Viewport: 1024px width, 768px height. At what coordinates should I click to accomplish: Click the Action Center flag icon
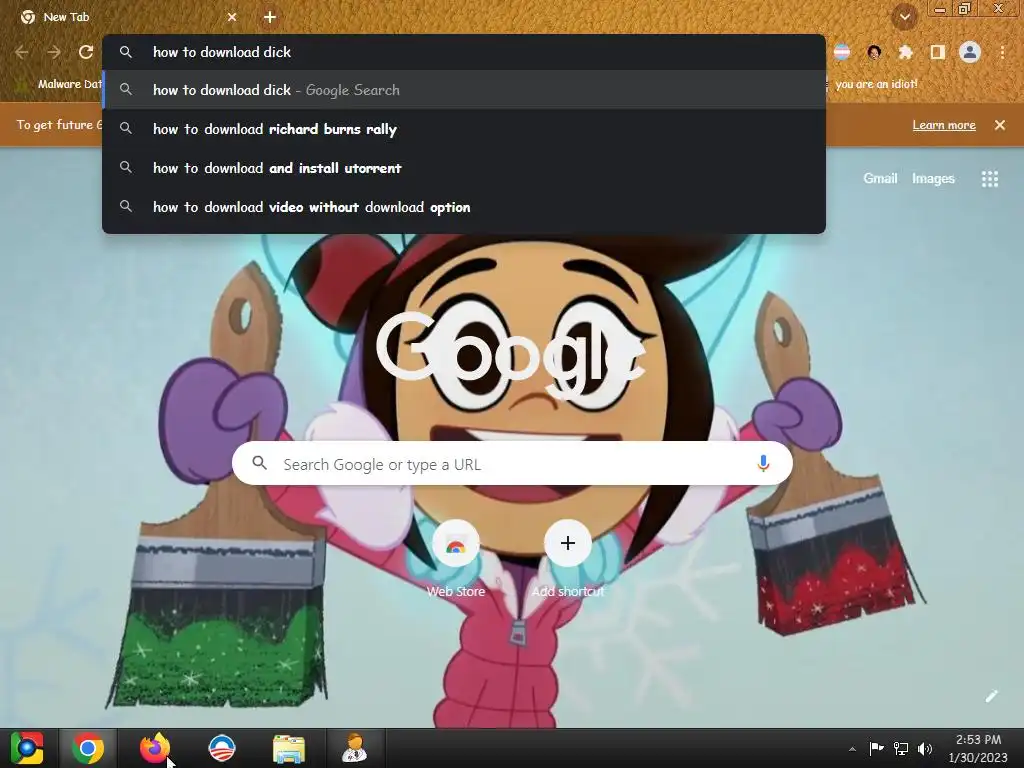(876, 748)
